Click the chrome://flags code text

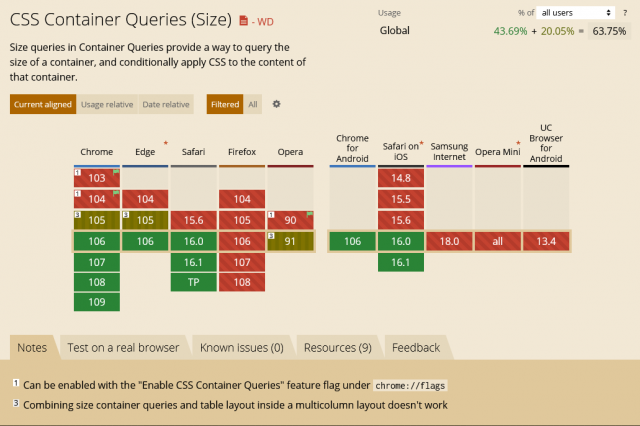pyautogui.click(x=410, y=386)
